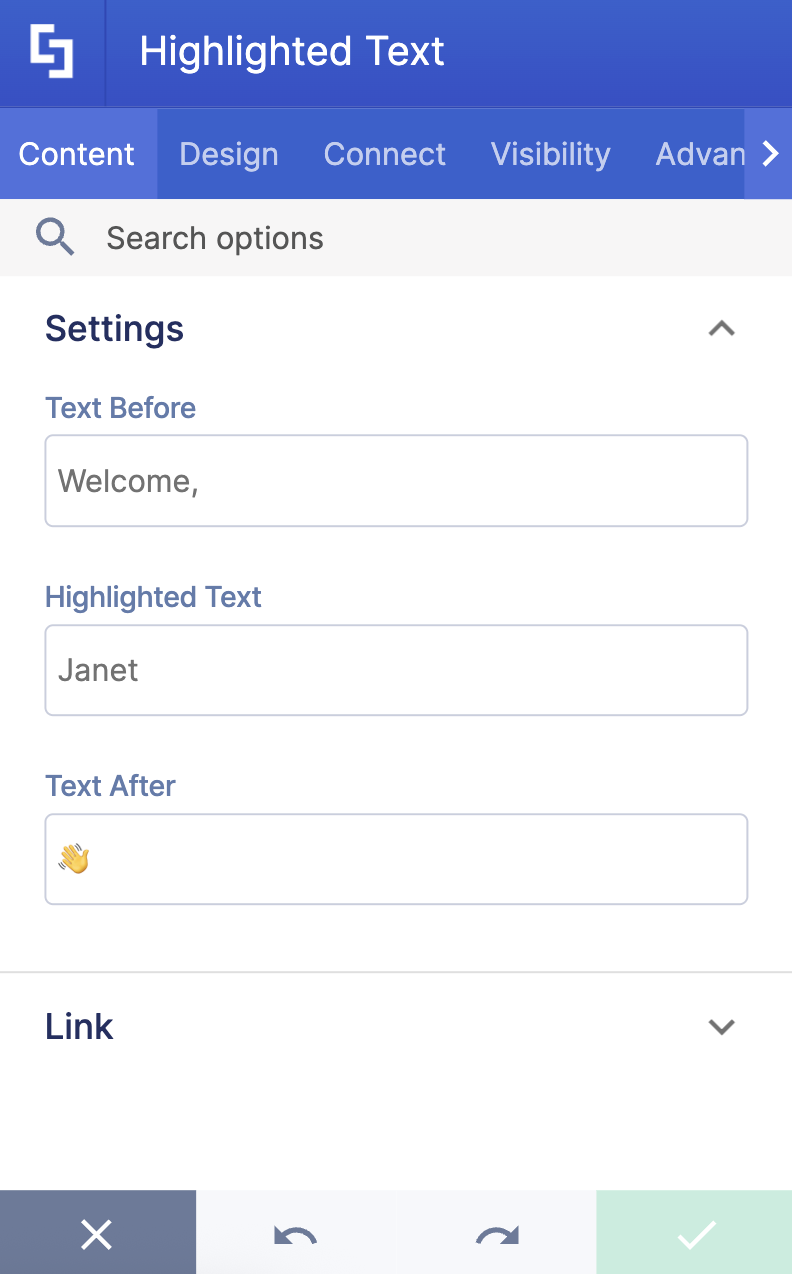Viewport: 792px width, 1274px height.
Task: Switch to the Advanced tab
Action: pos(701,154)
